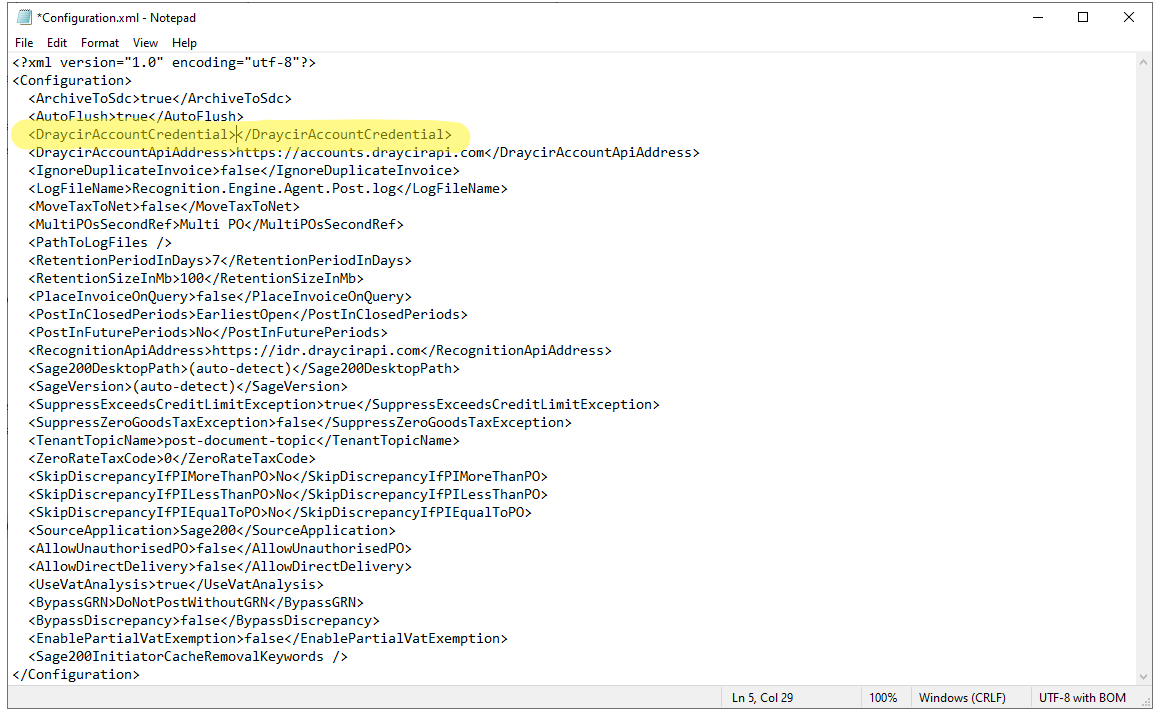Screen dimensions: 1160x714
Task: Click the UseVatAnalysis line
Action: point(176,585)
